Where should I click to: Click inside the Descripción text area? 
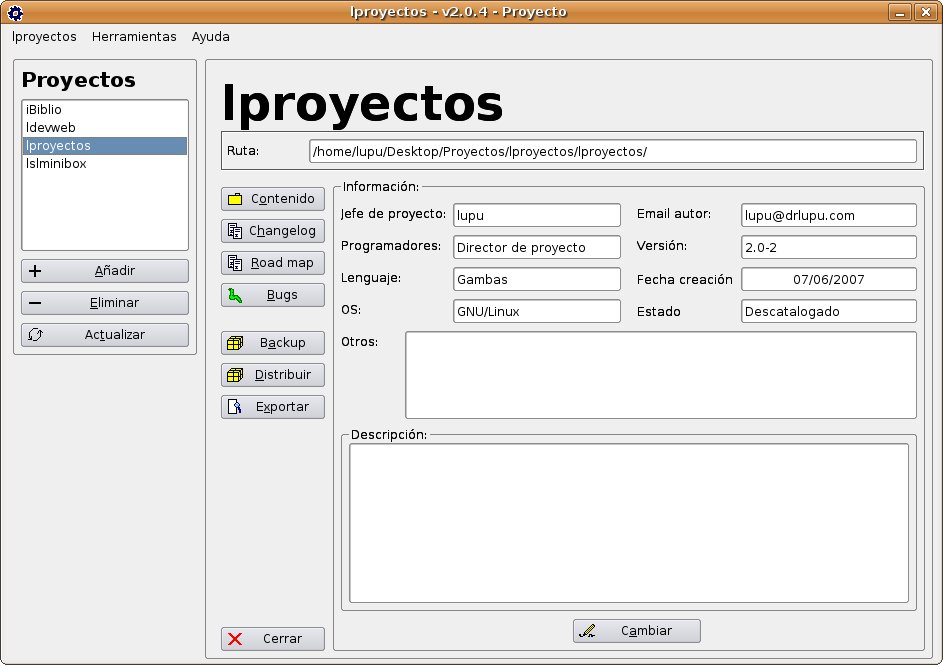coord(628,523)
